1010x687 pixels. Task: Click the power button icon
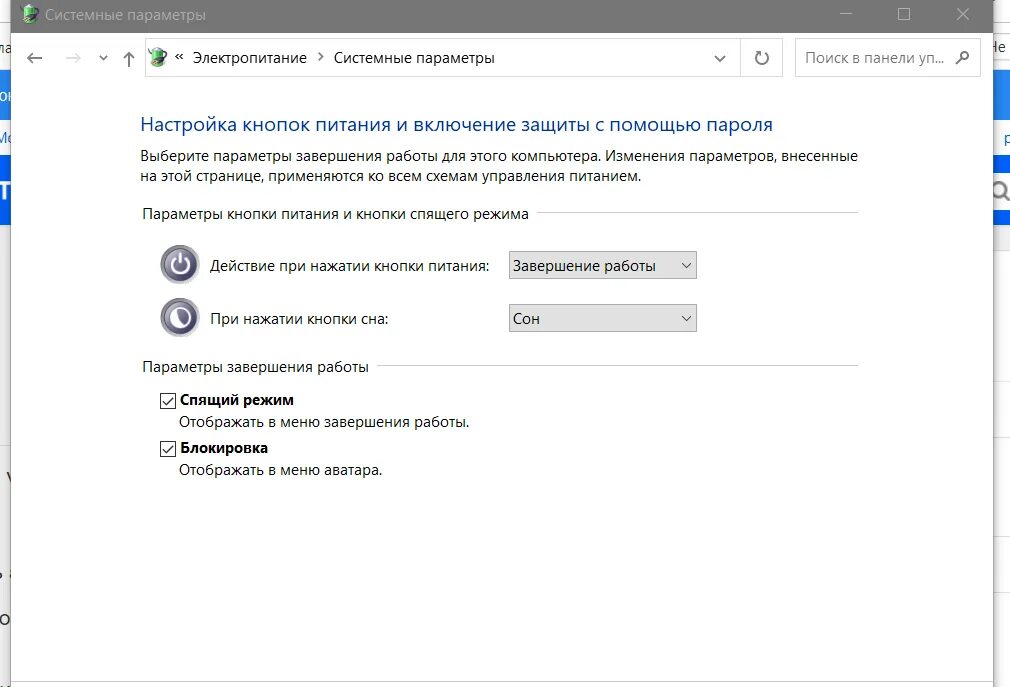click(180, 265)
